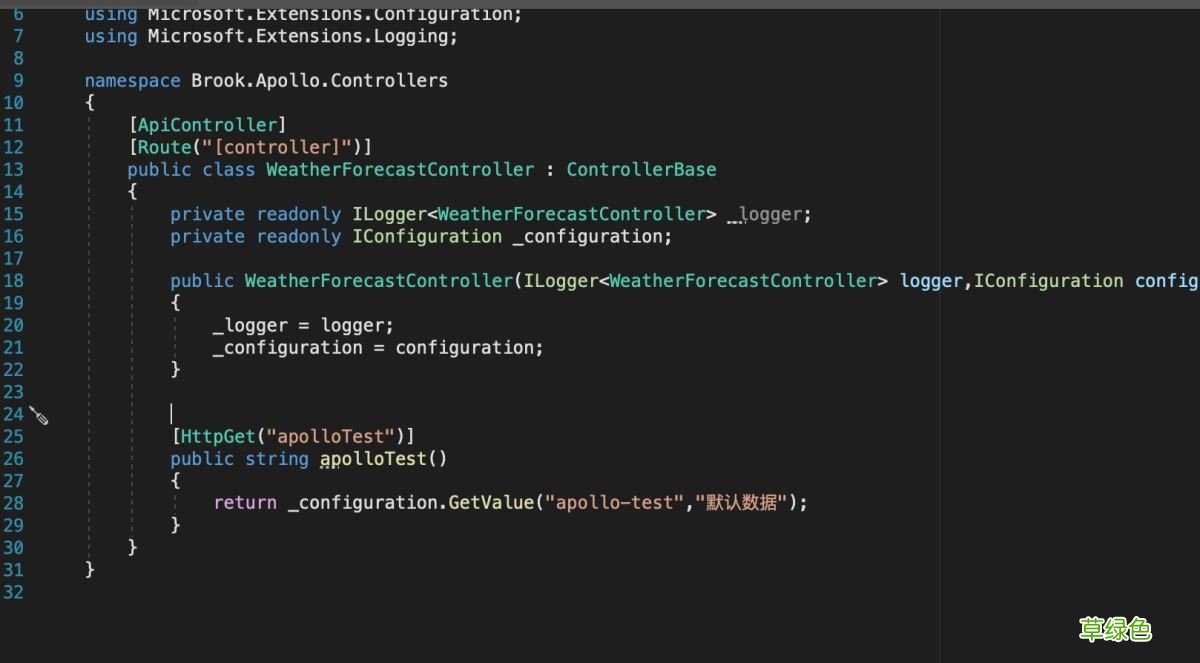Select the ILogger generic type on line 15
This screenshot has width=1200, height=663.
390,214
